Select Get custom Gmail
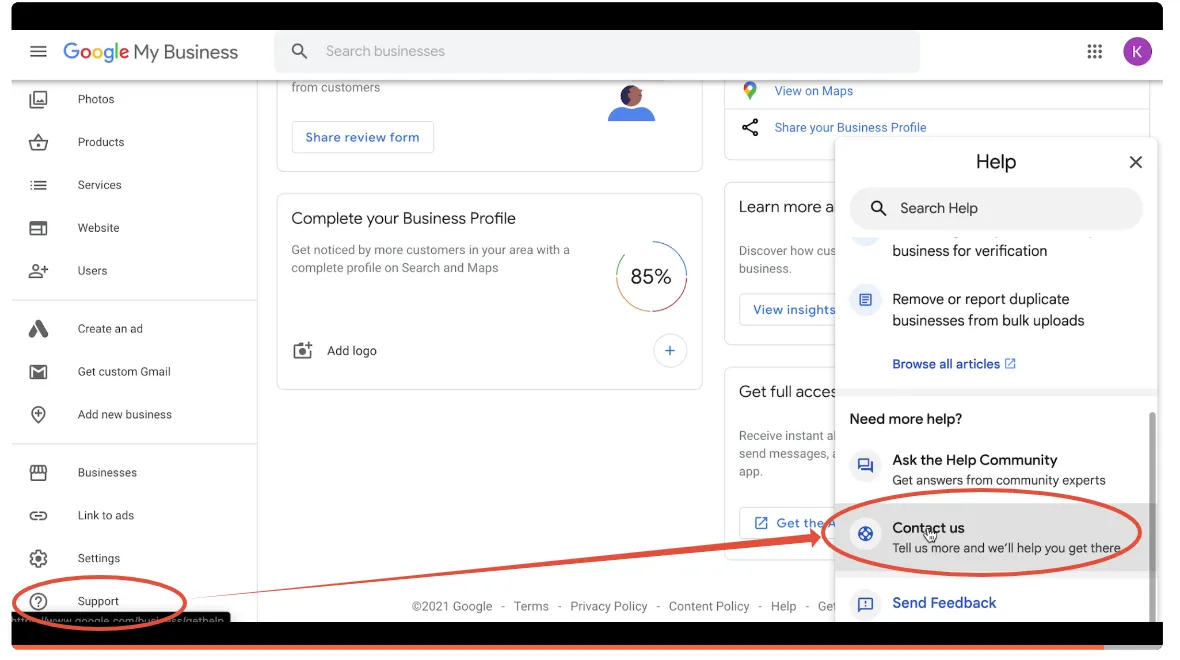The image size is (1180, 660). coord(124,372)
